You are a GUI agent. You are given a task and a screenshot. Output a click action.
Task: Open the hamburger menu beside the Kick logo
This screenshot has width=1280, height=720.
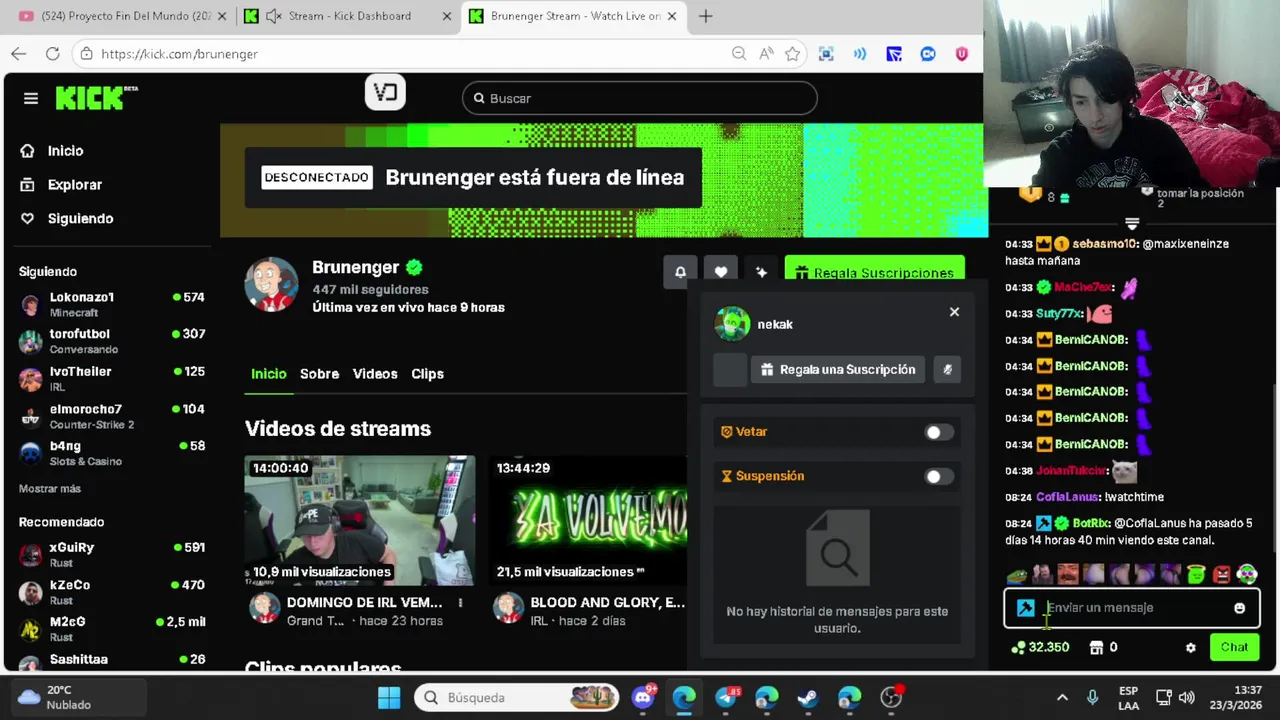click(31, 98)
